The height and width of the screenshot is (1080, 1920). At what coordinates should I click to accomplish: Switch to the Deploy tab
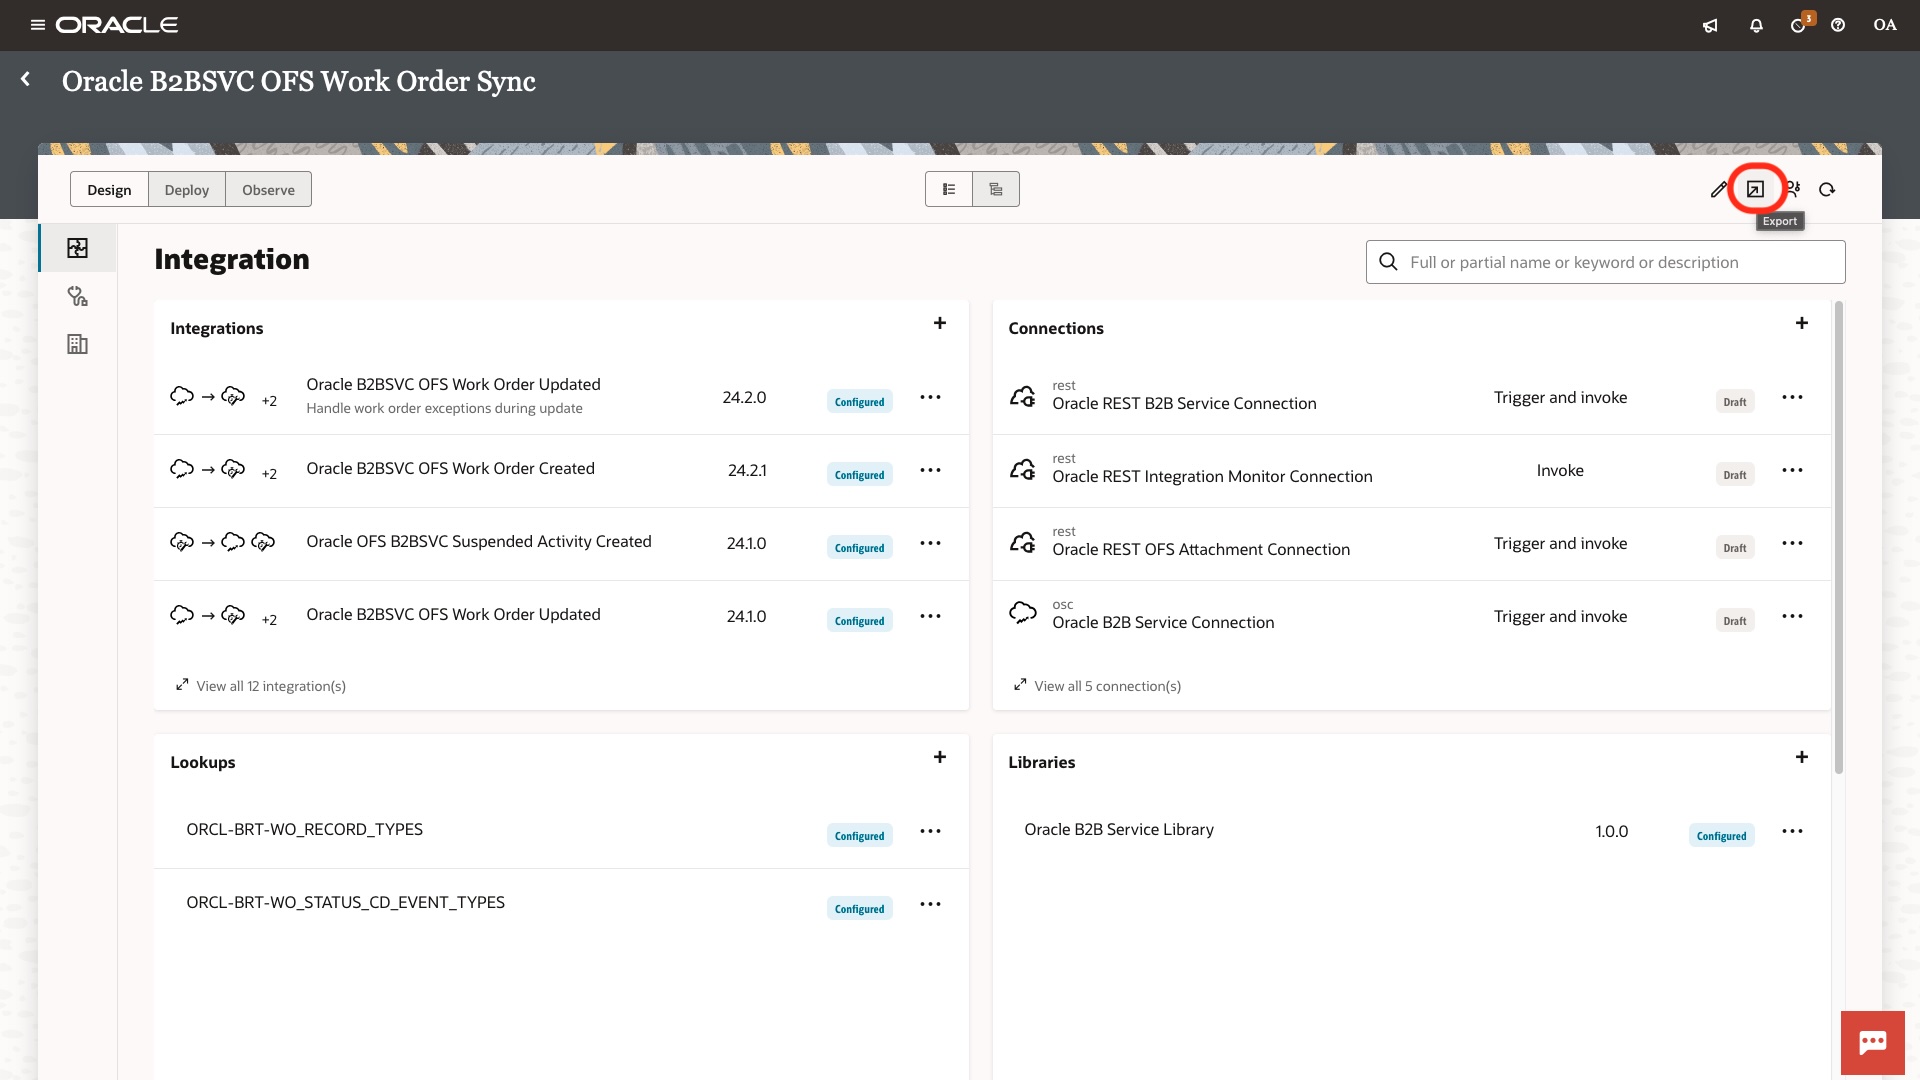click(x=187, y=190)
